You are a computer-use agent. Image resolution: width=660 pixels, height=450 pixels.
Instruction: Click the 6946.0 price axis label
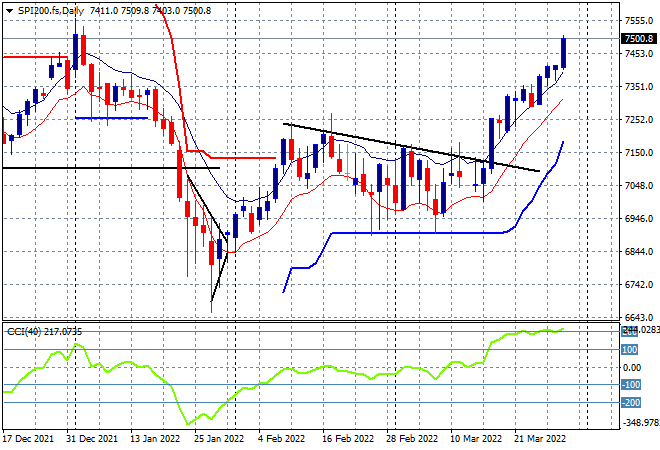[x=639, y=218]
